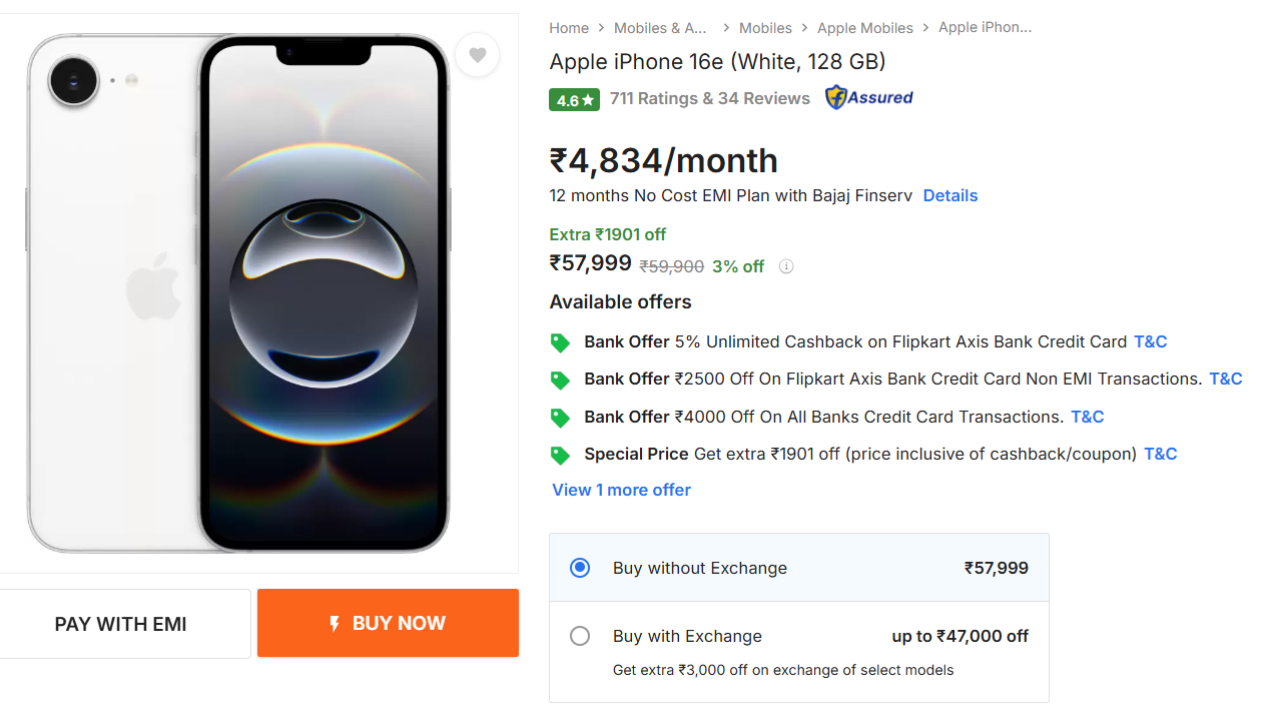Open Apple Mobiles from the breadcrumb
The height and width of the screenshot is (720, 1280).
[x=865, y=27]
